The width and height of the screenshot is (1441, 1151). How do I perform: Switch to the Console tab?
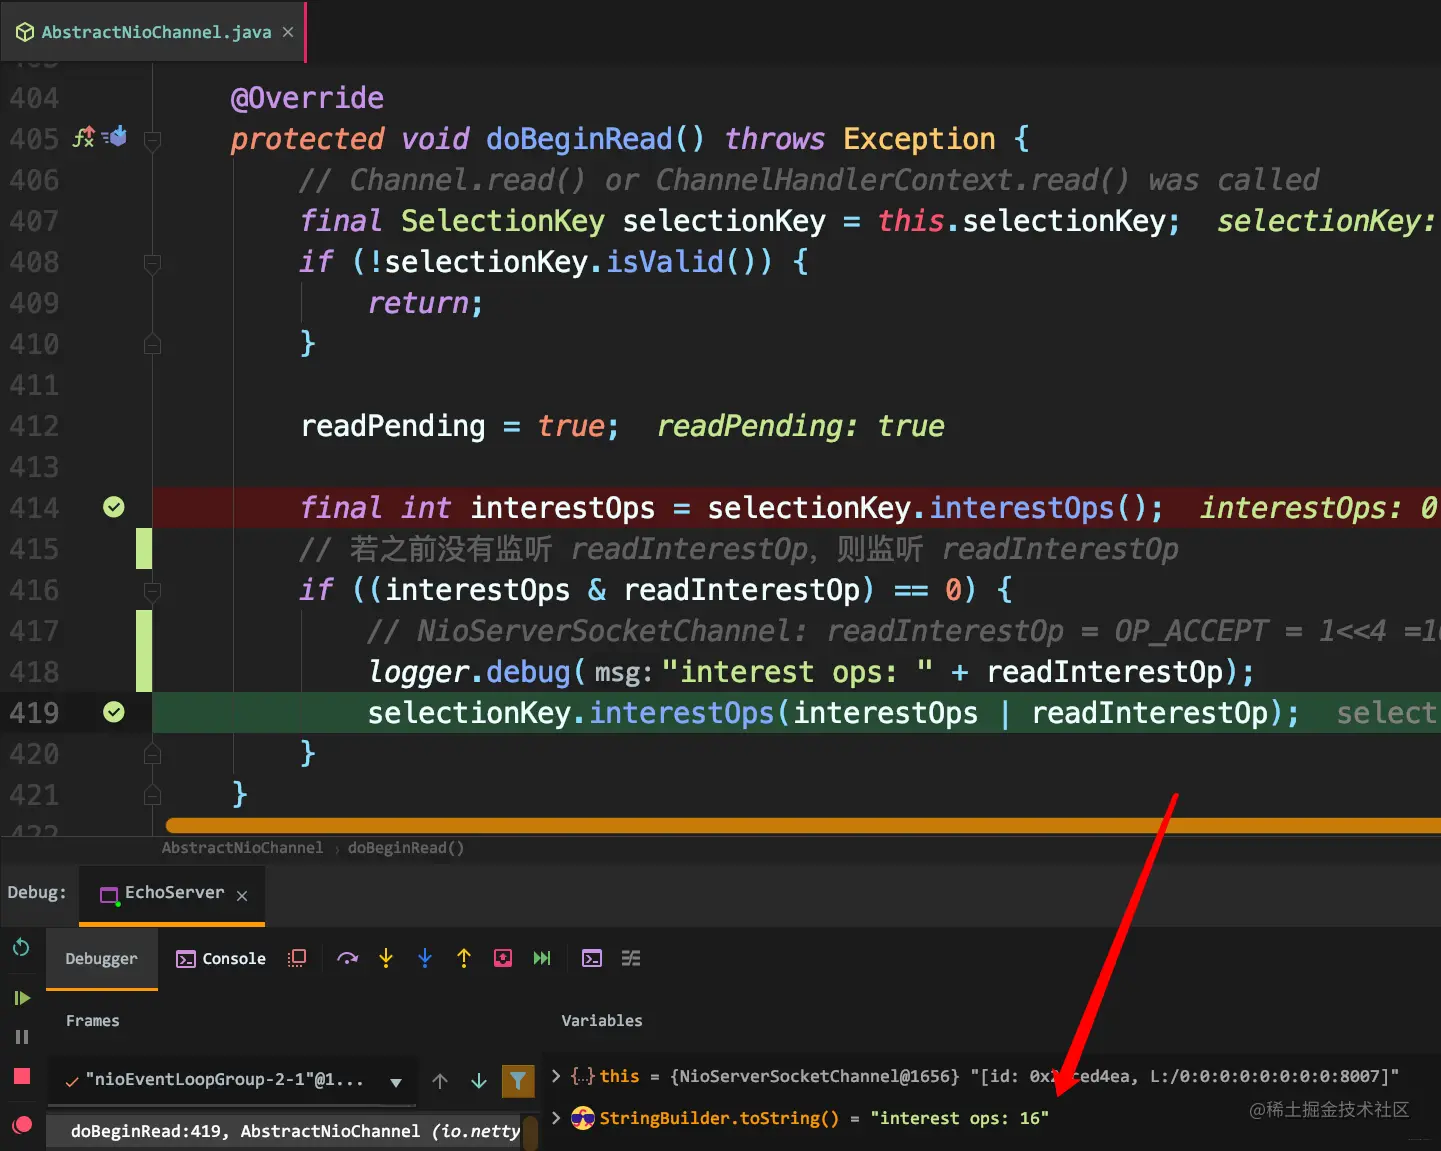click(221, 958)
